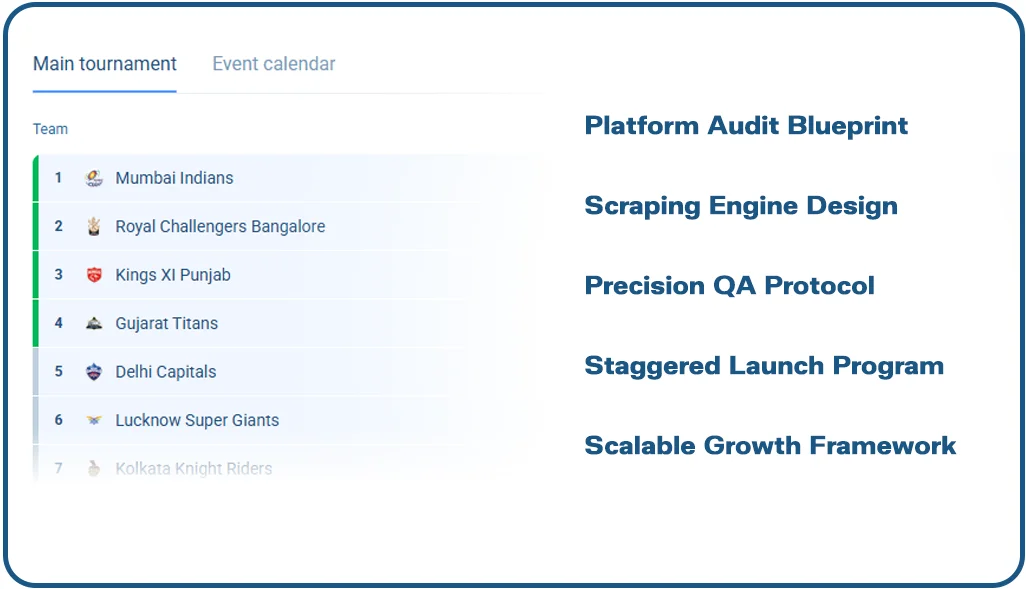Click the Kings XI Punjab logo
The width and height of the screenshot is (1026, 589).
click(x=94, y=275)
